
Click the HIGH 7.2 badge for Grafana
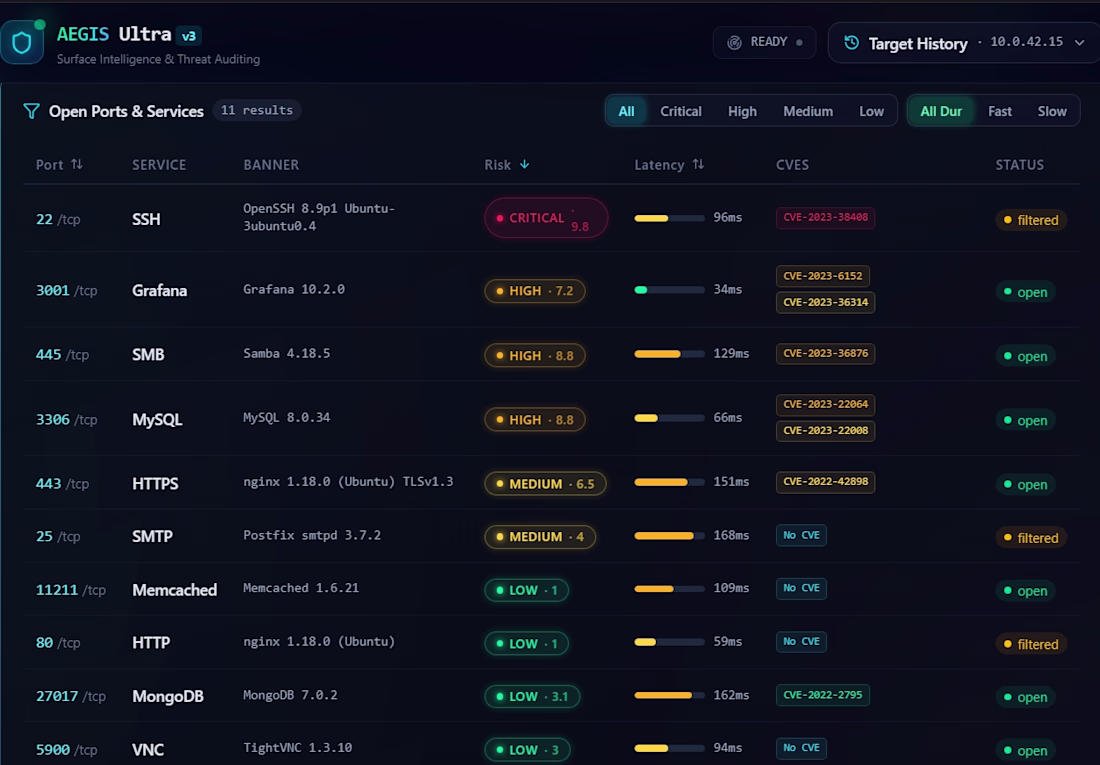pyautogui.click(x=535, y=291)
